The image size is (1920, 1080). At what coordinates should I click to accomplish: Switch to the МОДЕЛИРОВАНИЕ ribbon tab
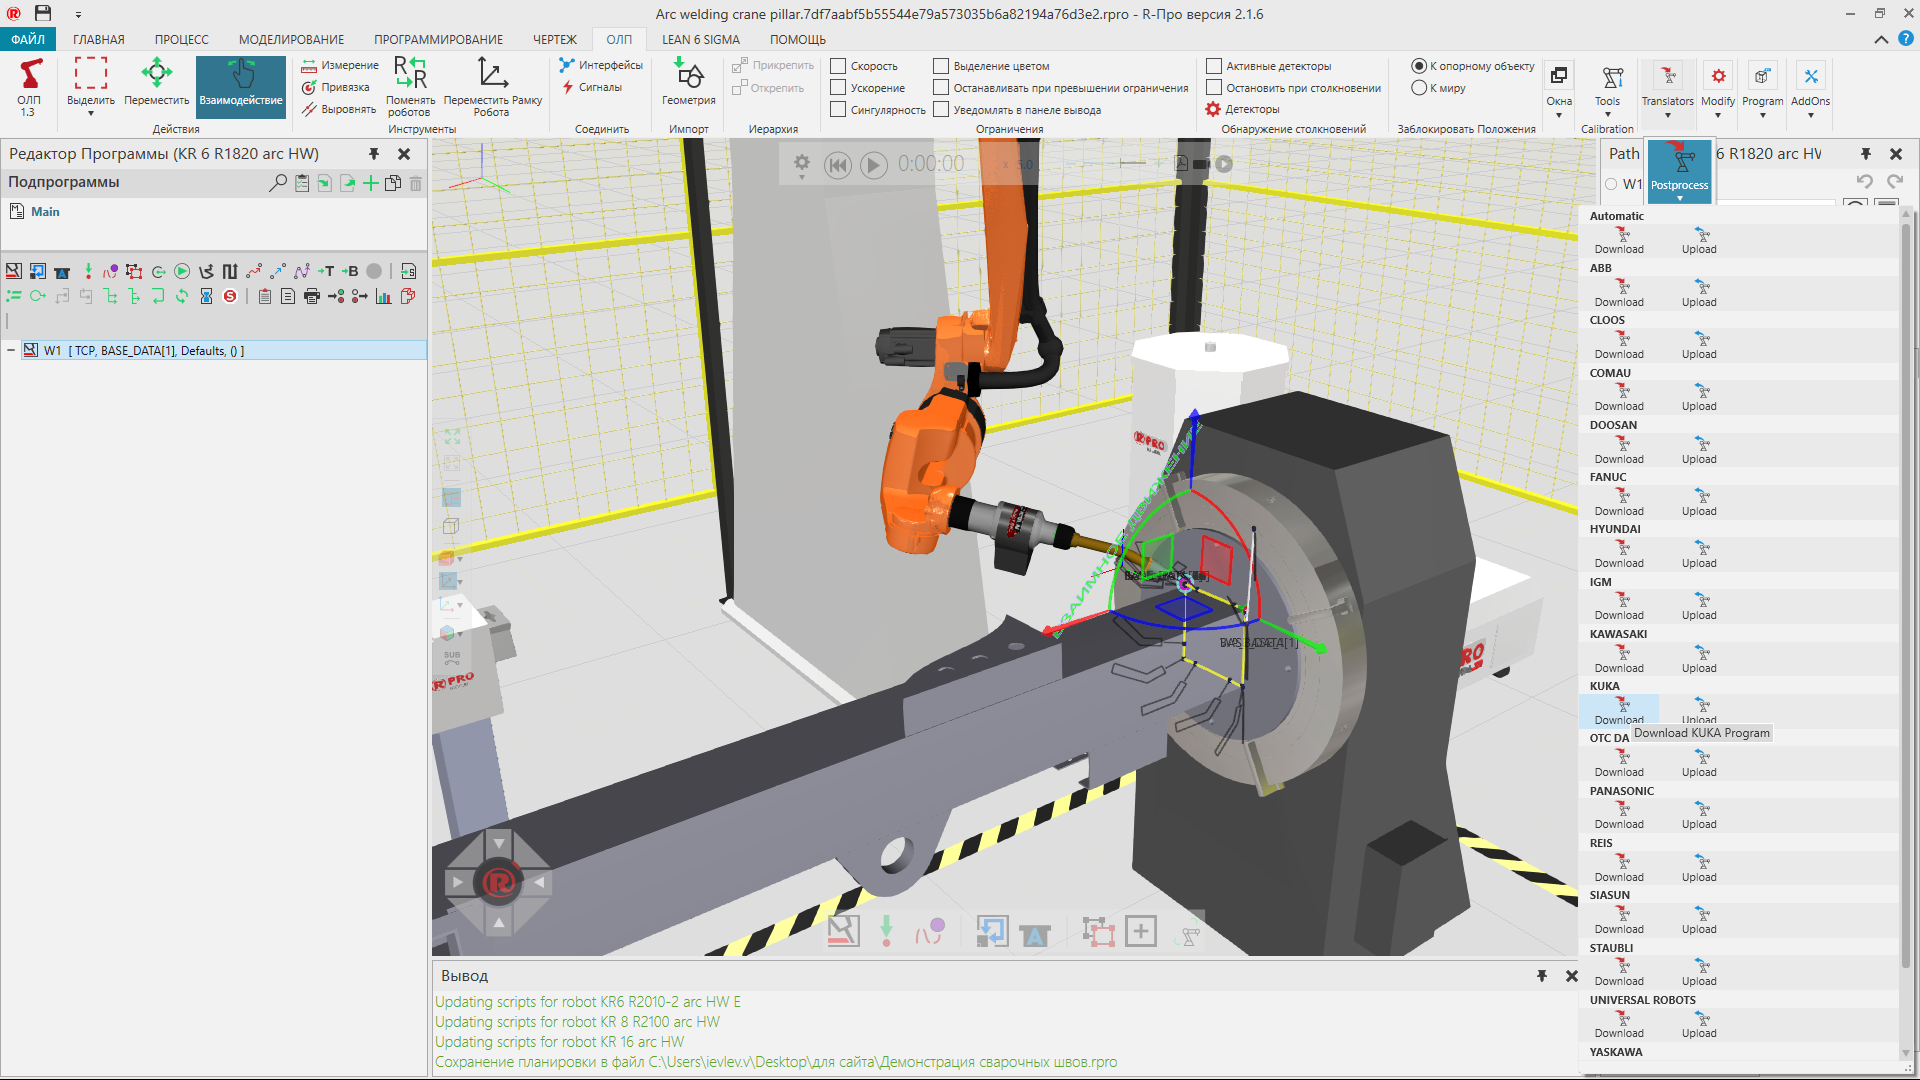[x=291, y=40]
